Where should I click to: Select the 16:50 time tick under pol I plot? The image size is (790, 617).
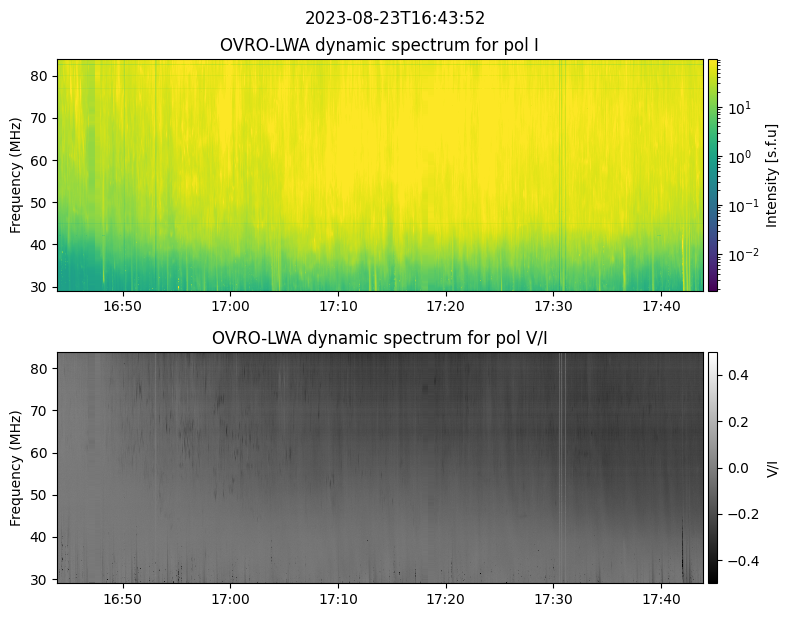coord(123,306)
